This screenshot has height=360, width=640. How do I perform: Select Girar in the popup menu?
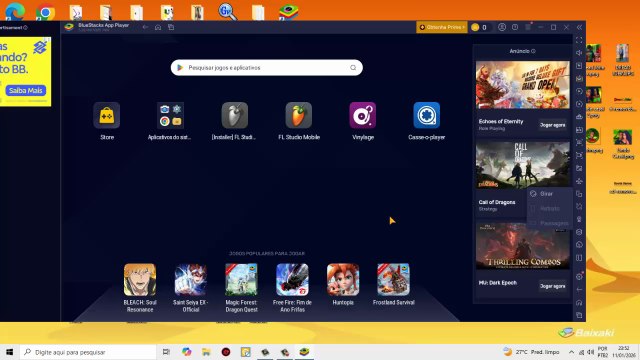pos(546,194)
